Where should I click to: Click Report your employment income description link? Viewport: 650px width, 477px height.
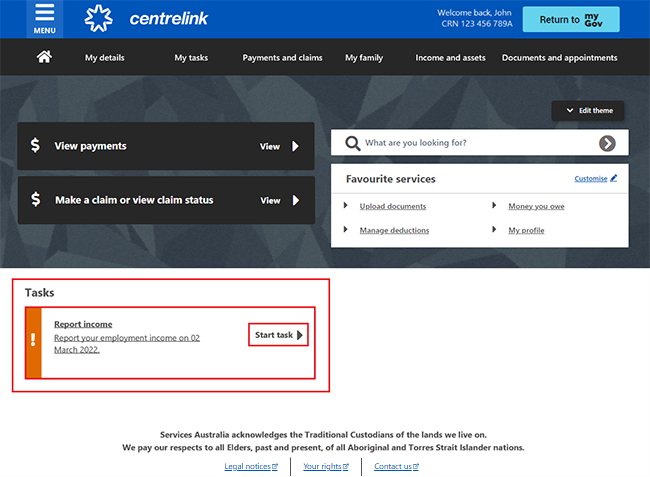(x=127, y=344)
